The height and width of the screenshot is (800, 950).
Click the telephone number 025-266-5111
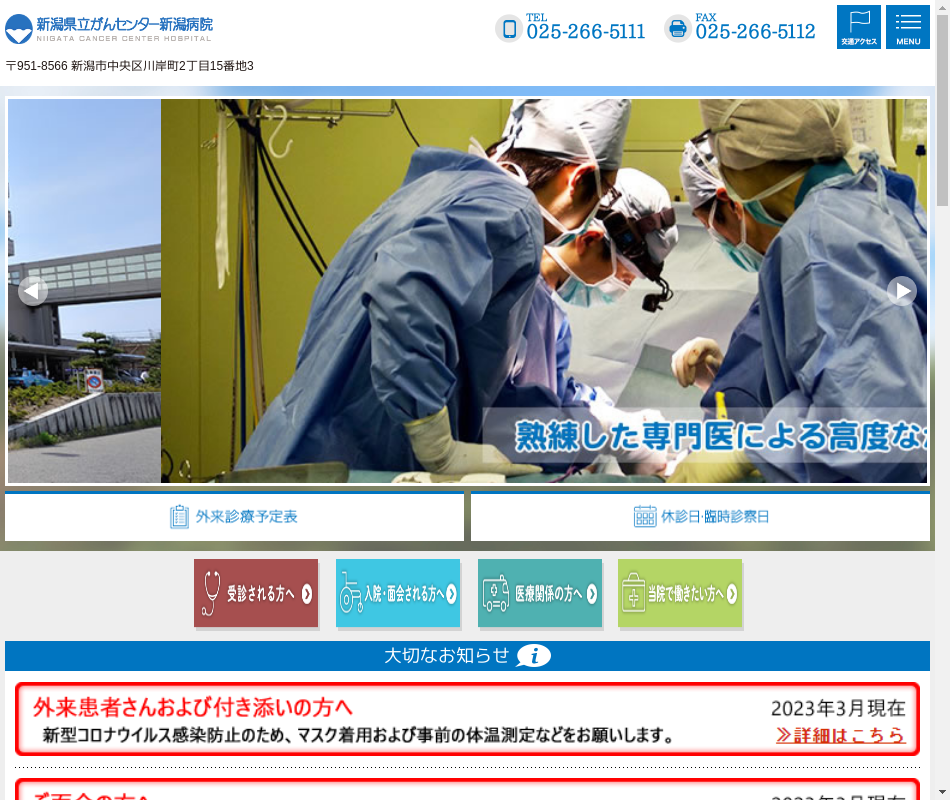tap(585, 32)
